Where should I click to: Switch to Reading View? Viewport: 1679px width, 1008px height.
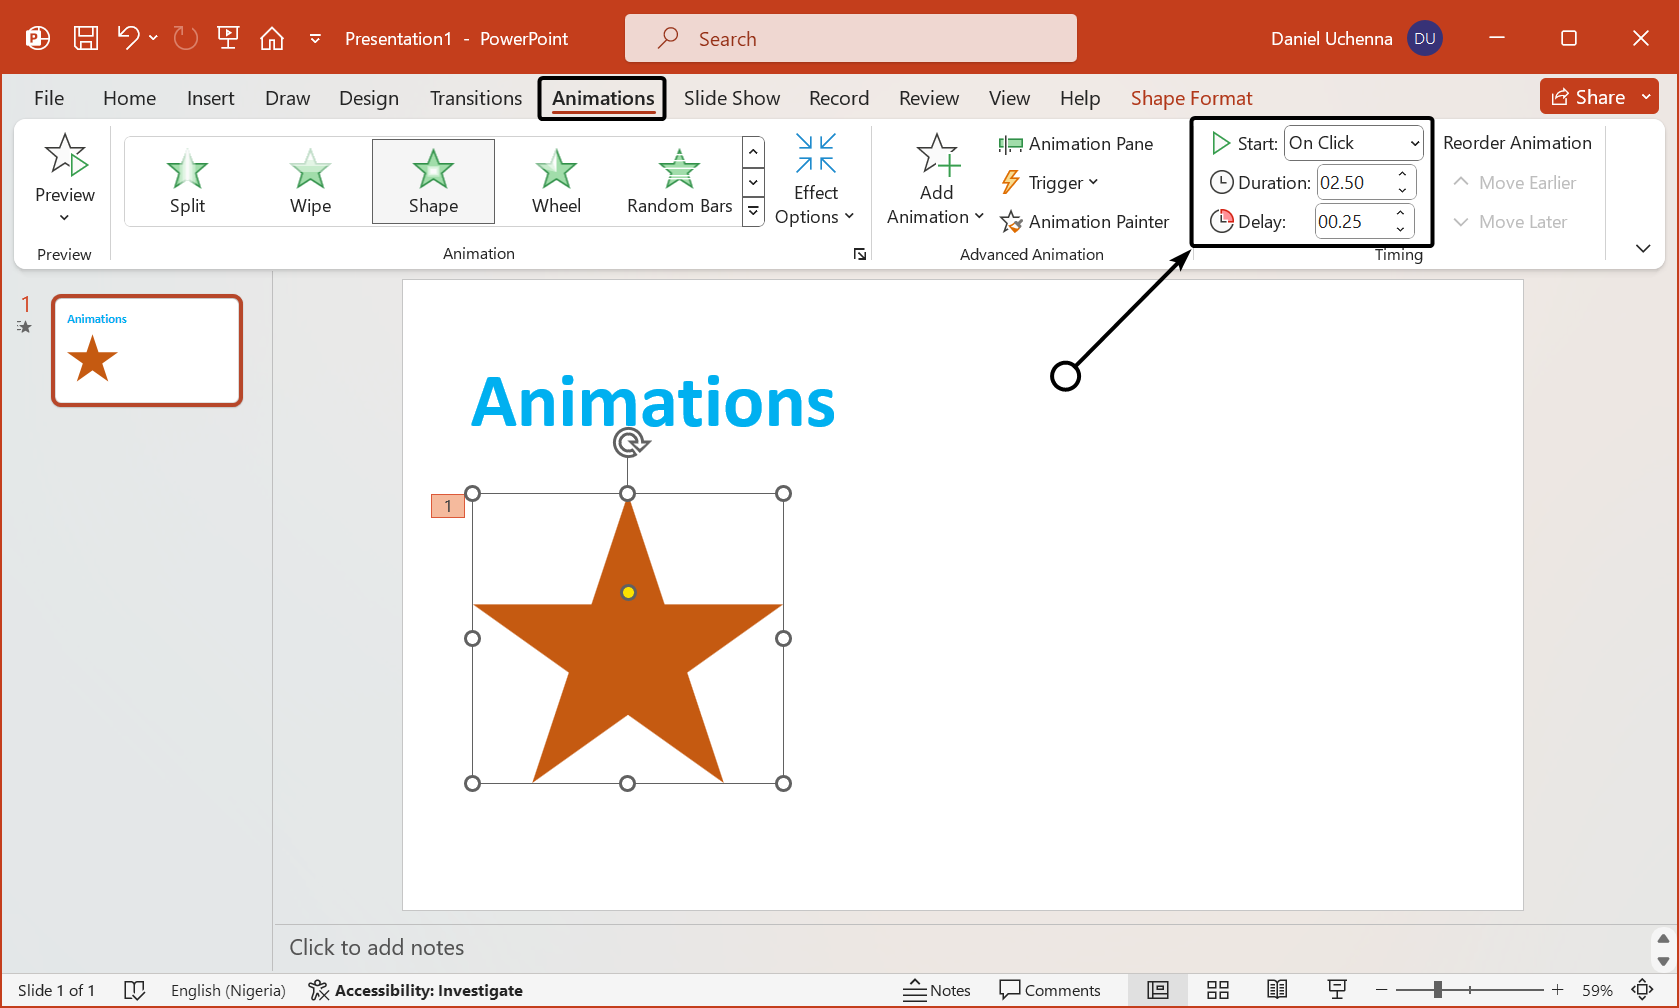tap(1276, 989)
